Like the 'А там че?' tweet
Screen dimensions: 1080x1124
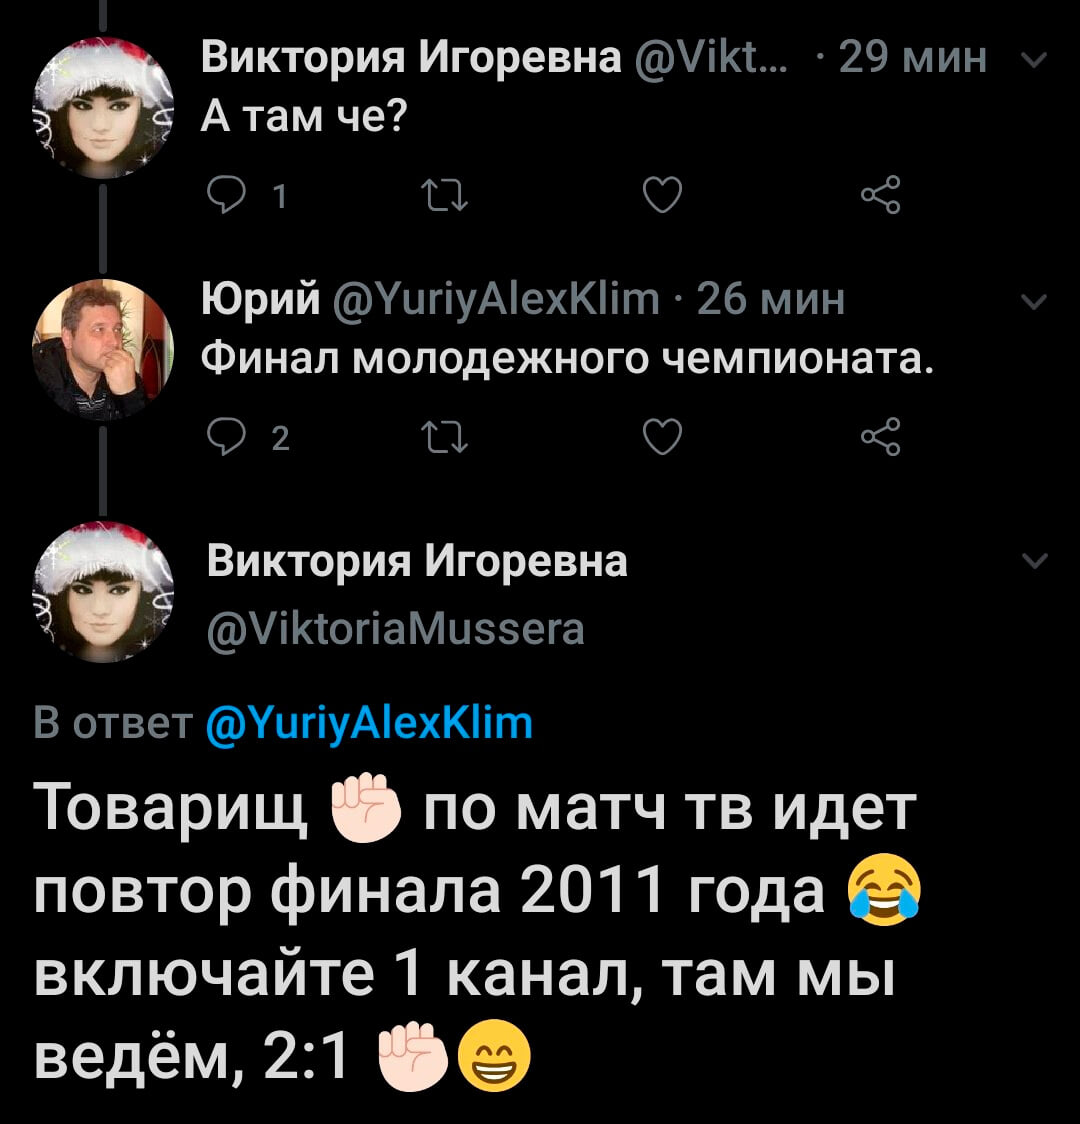point(662,195)
